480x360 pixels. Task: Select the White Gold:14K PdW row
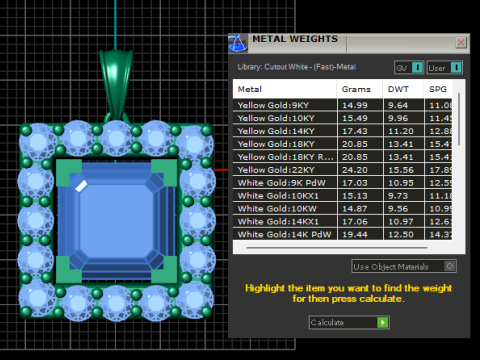pyautogui.click(x=342, y=234)
